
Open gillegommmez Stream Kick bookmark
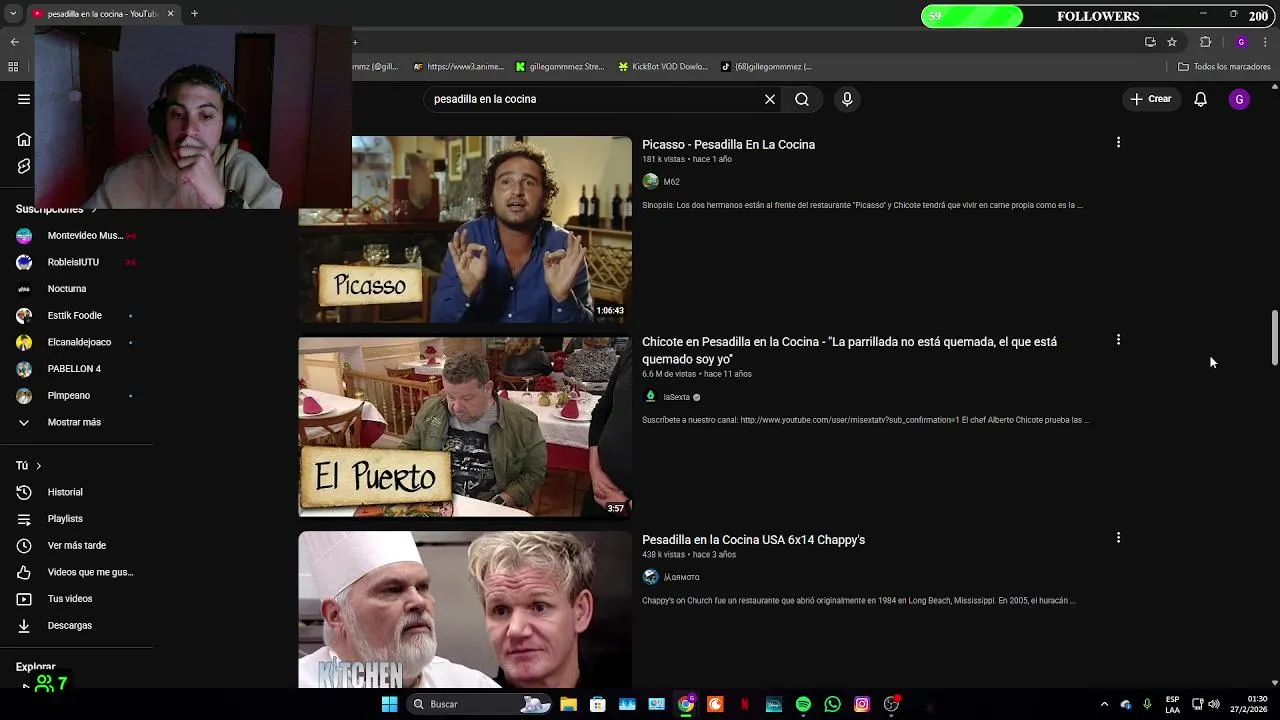pos(560,67)
